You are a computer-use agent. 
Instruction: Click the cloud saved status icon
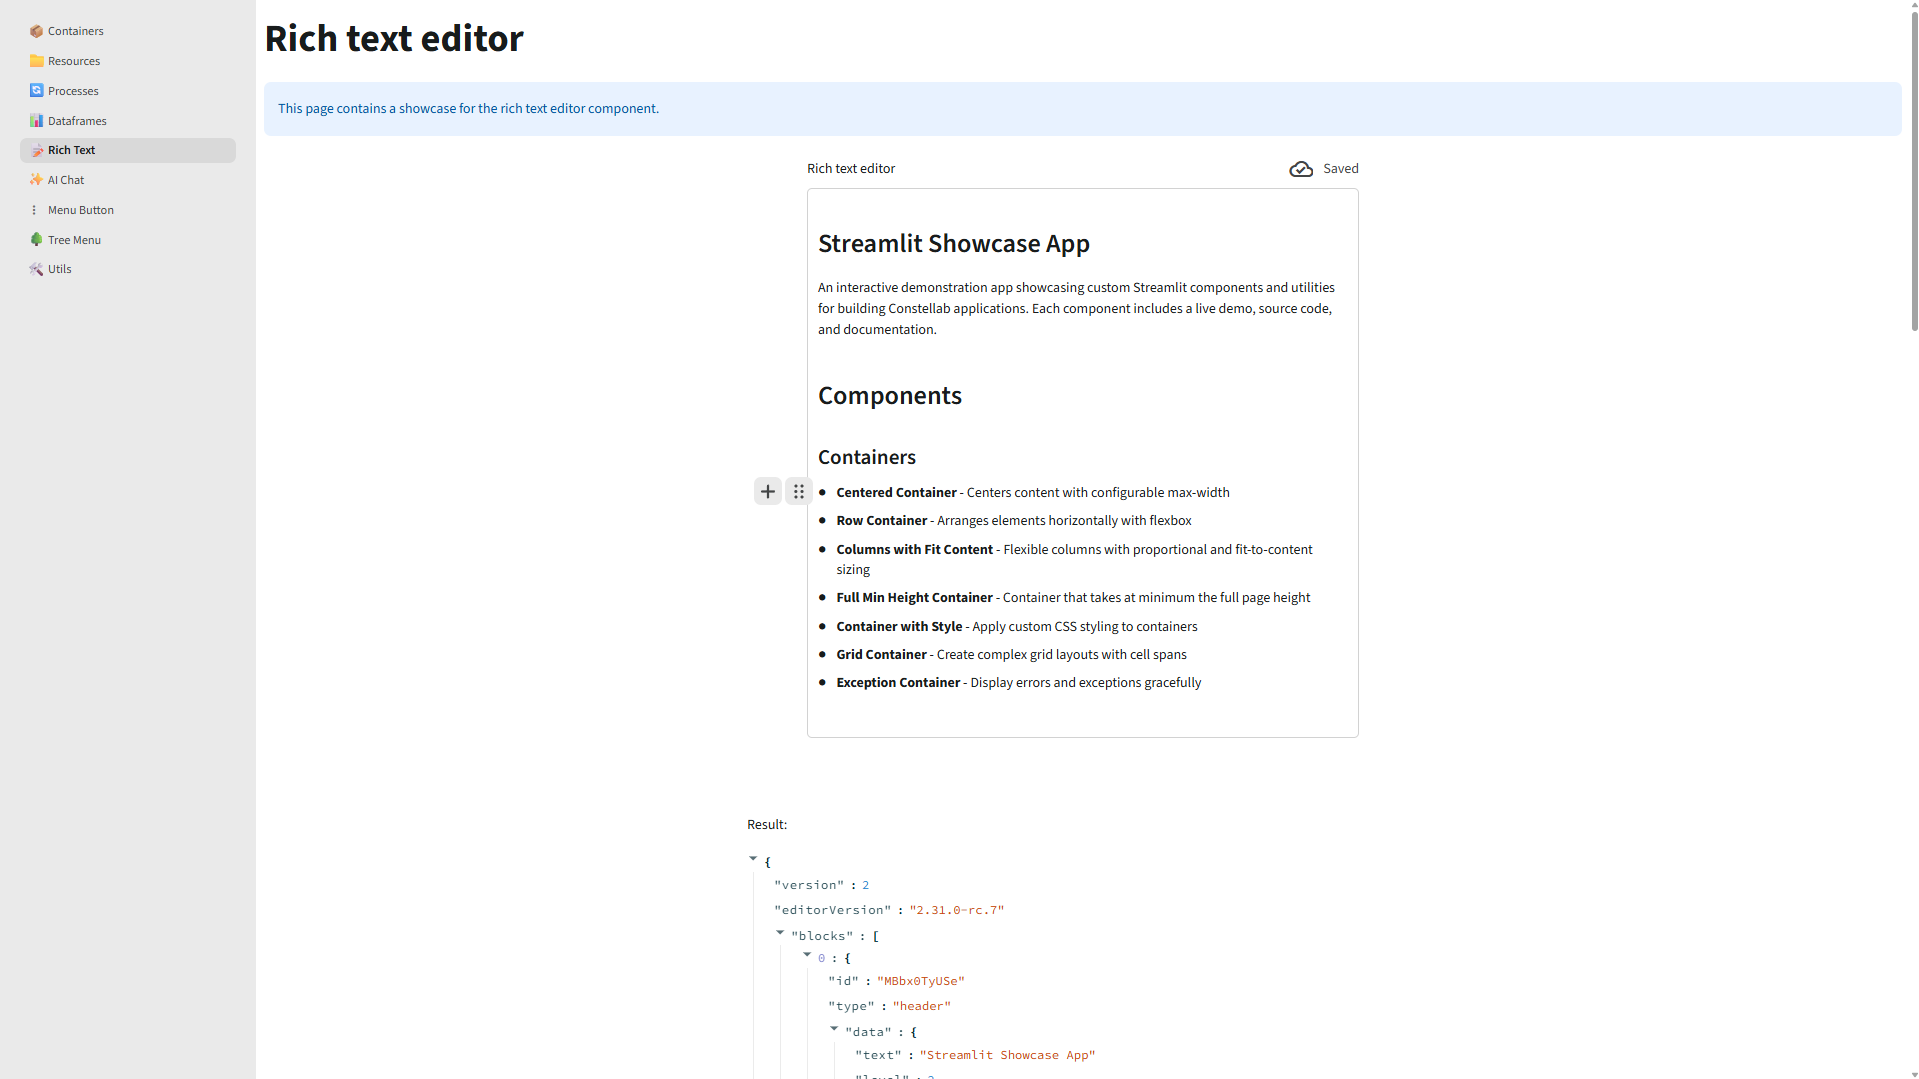[1301, 169]
